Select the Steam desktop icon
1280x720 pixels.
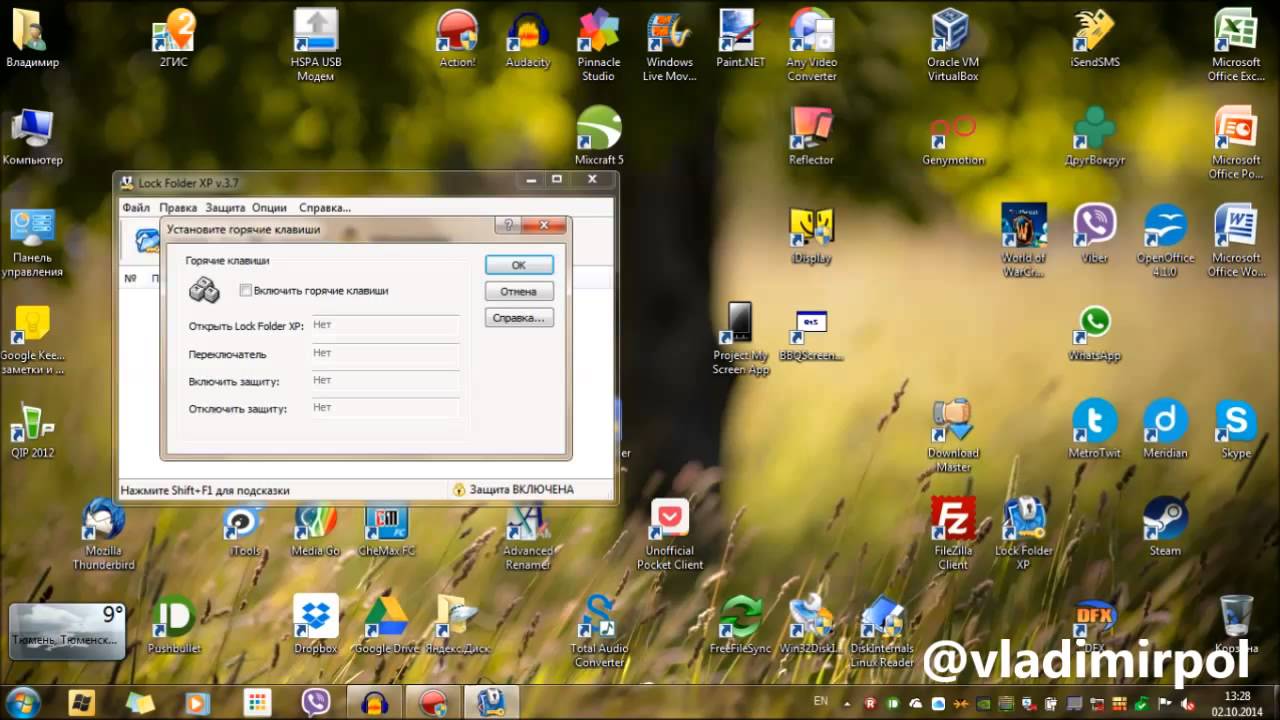point(1165,528)
